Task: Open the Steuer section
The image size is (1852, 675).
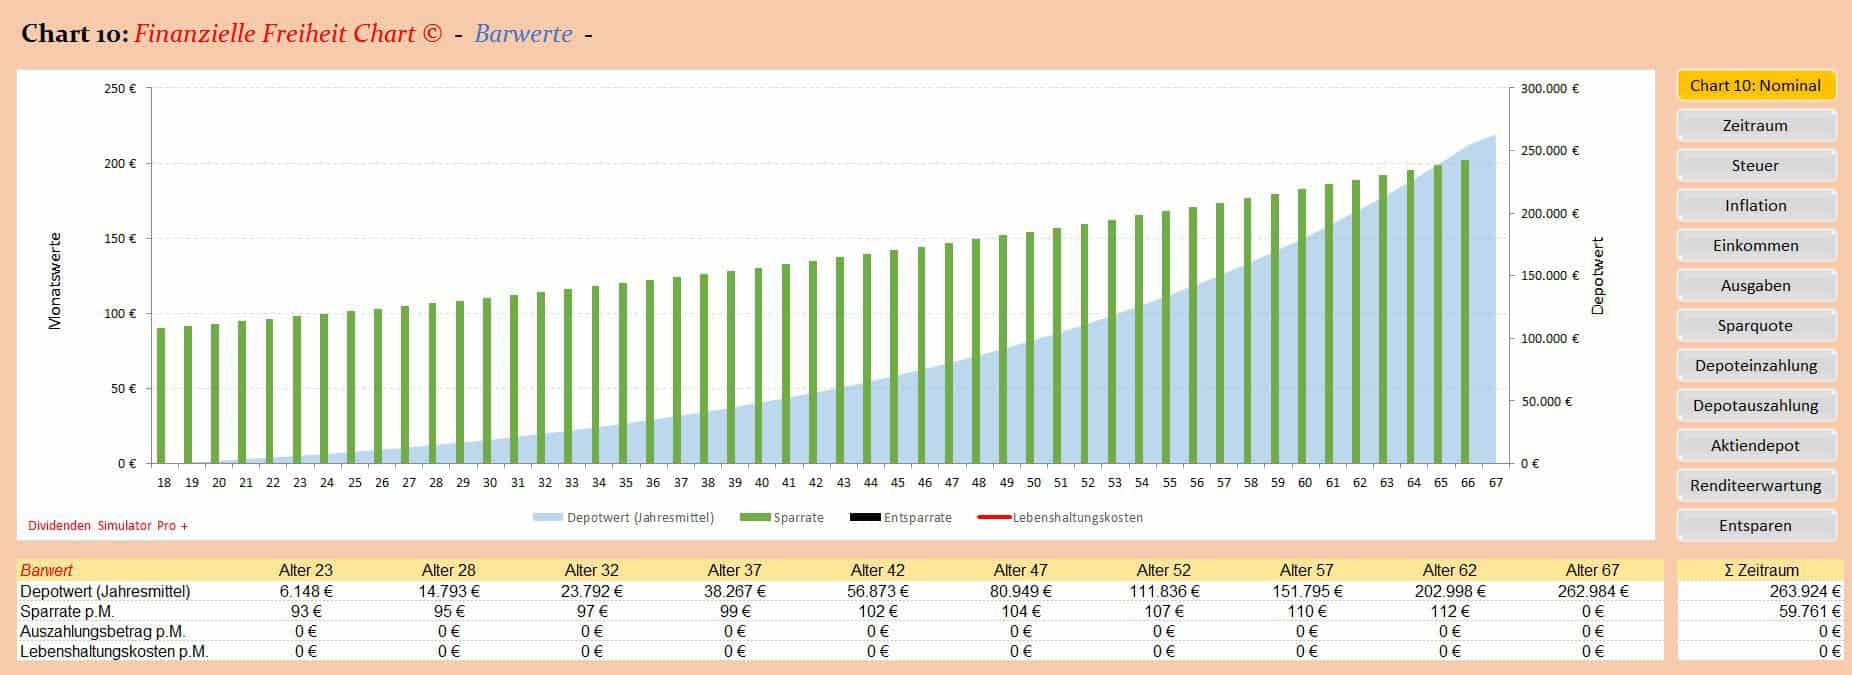Action: pyautogui.click(x=1755, y=166)
